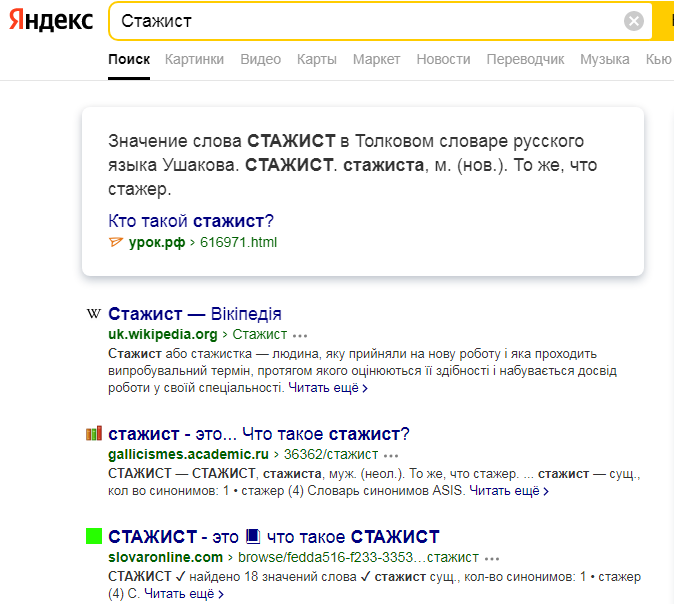
Task: Click the yellow search button beside the search field
Action: pos(663,21)
